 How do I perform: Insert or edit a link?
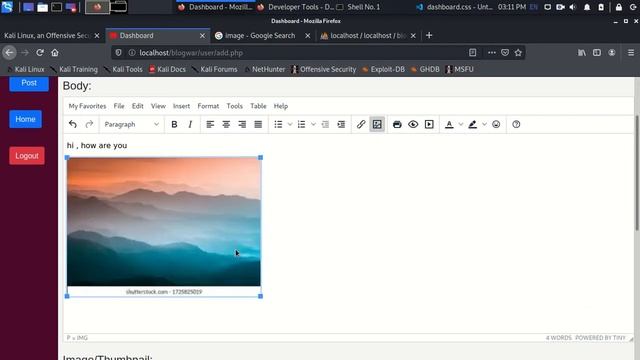(x=361, y=124)
